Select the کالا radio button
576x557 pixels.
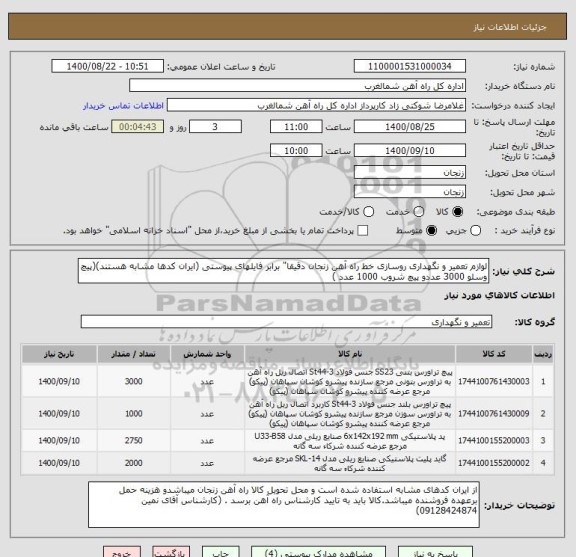(x=458, y=212)
